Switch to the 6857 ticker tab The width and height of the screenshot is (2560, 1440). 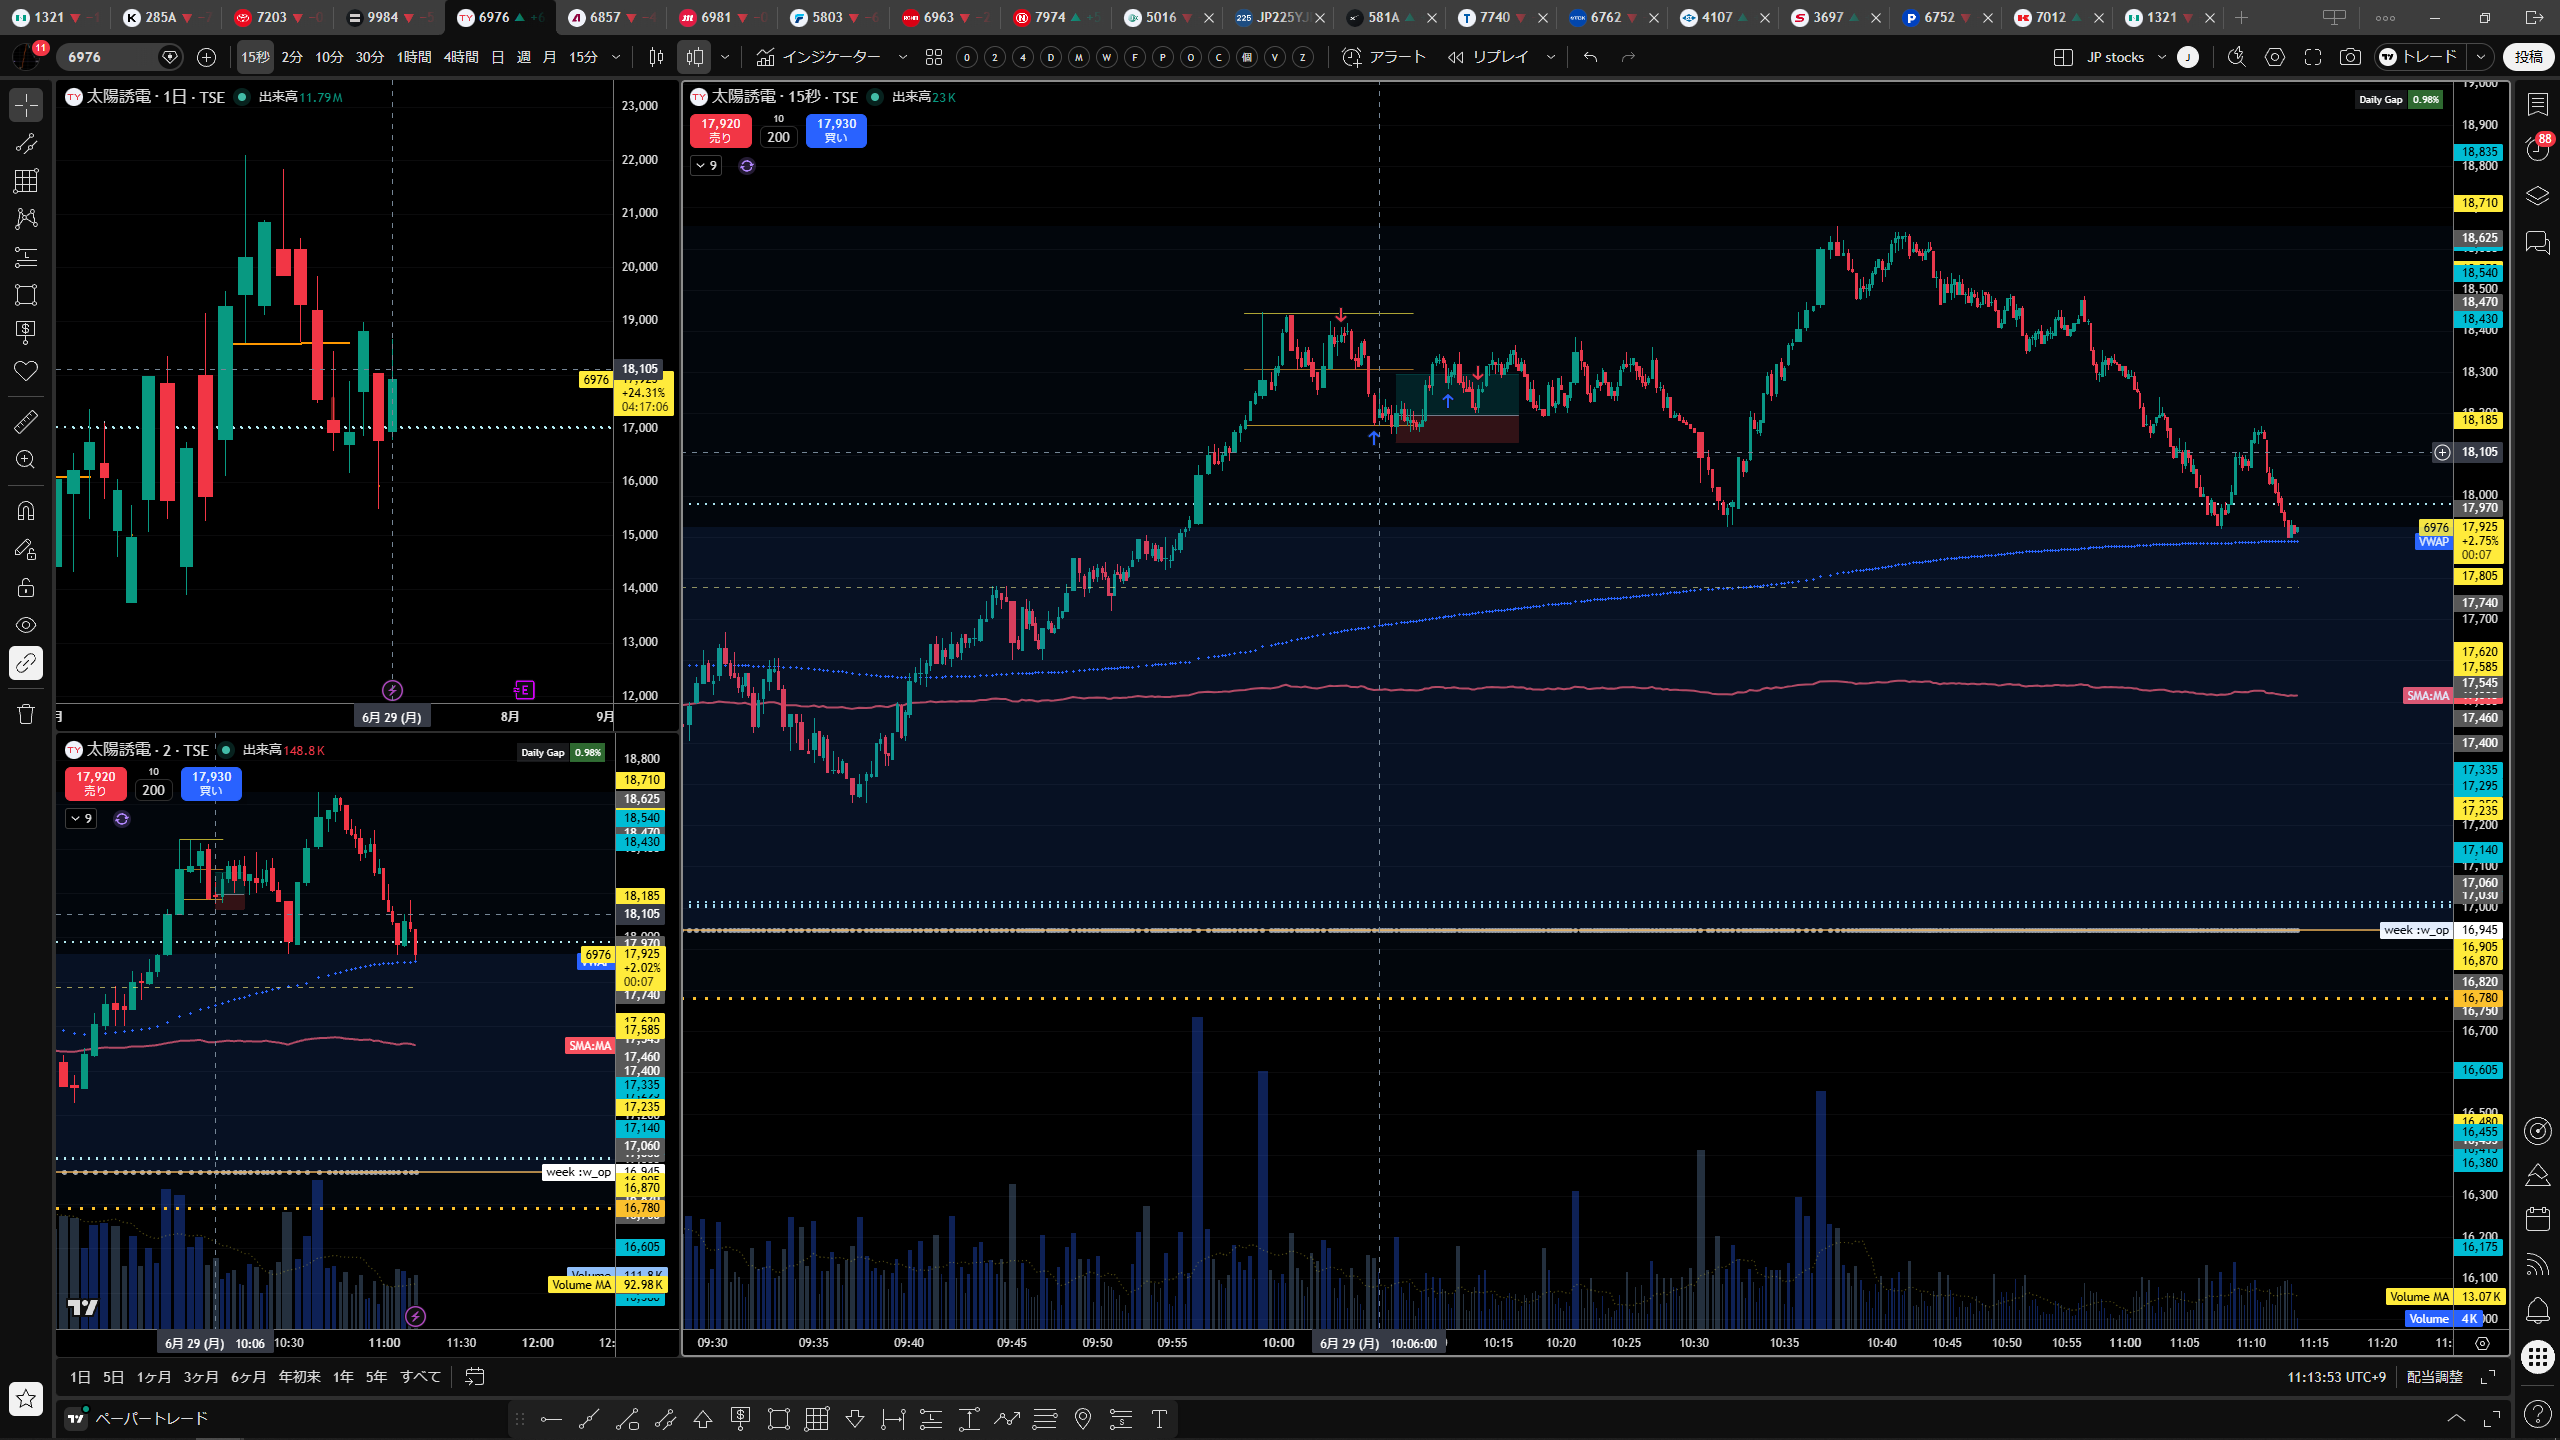point(606,17)
